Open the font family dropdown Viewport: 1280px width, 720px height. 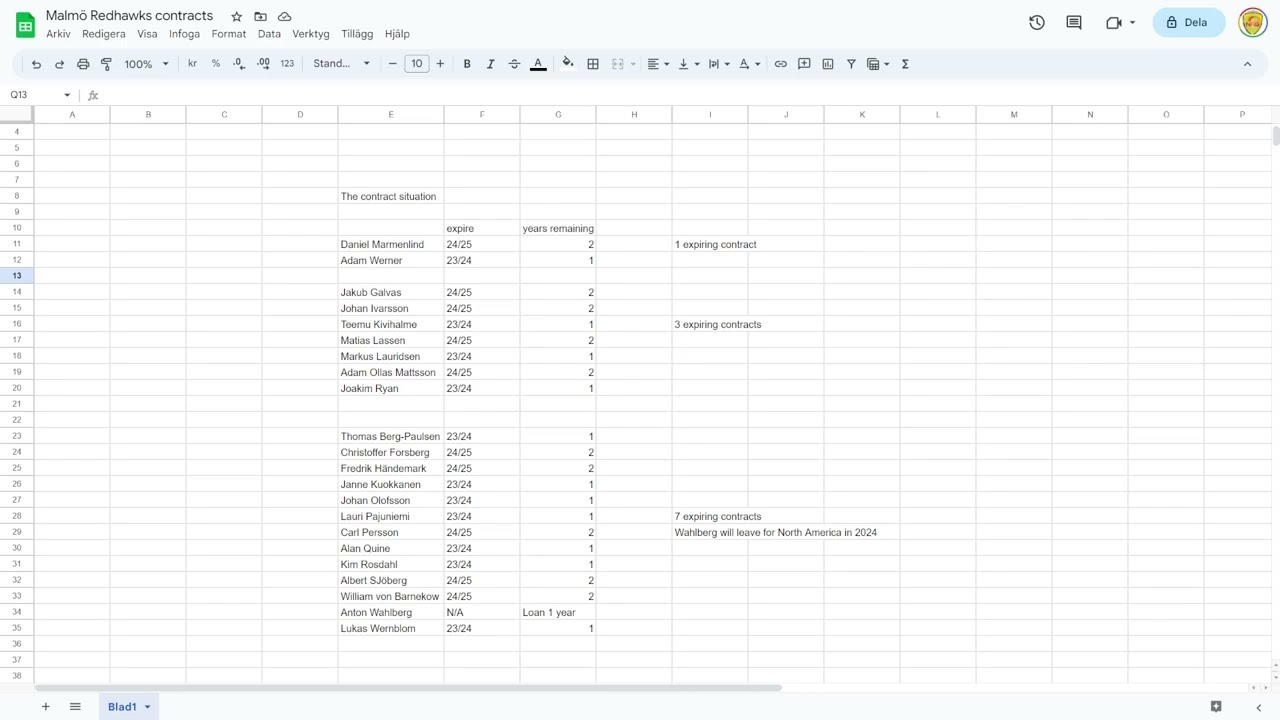tap(342, 64)
